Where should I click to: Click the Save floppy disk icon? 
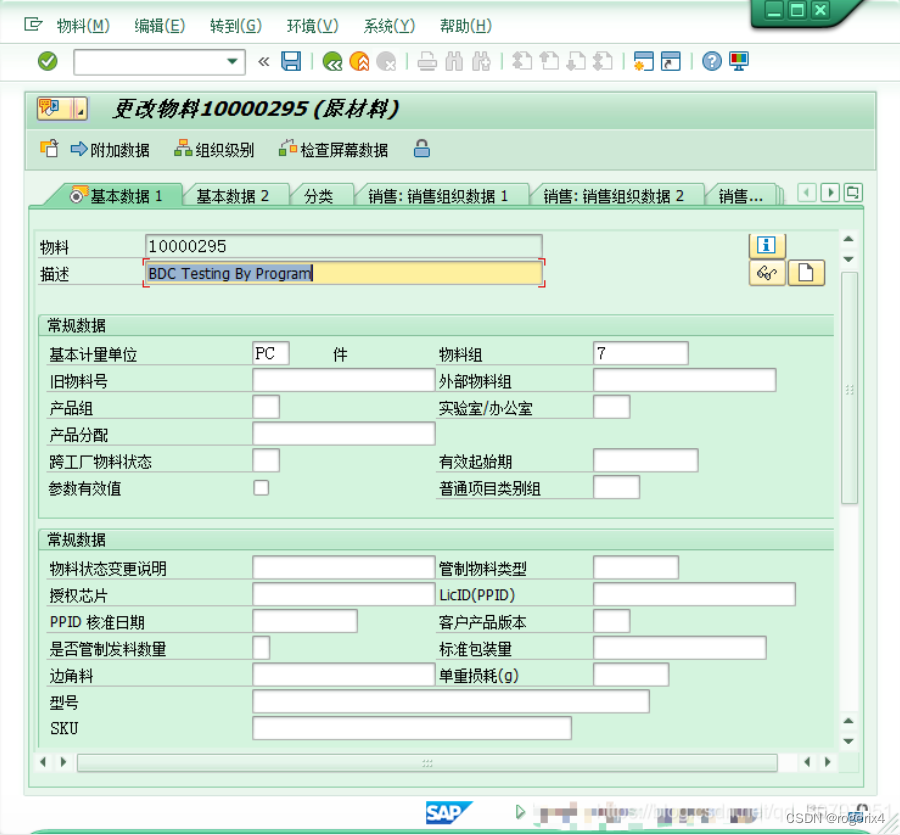pos(291,61)
